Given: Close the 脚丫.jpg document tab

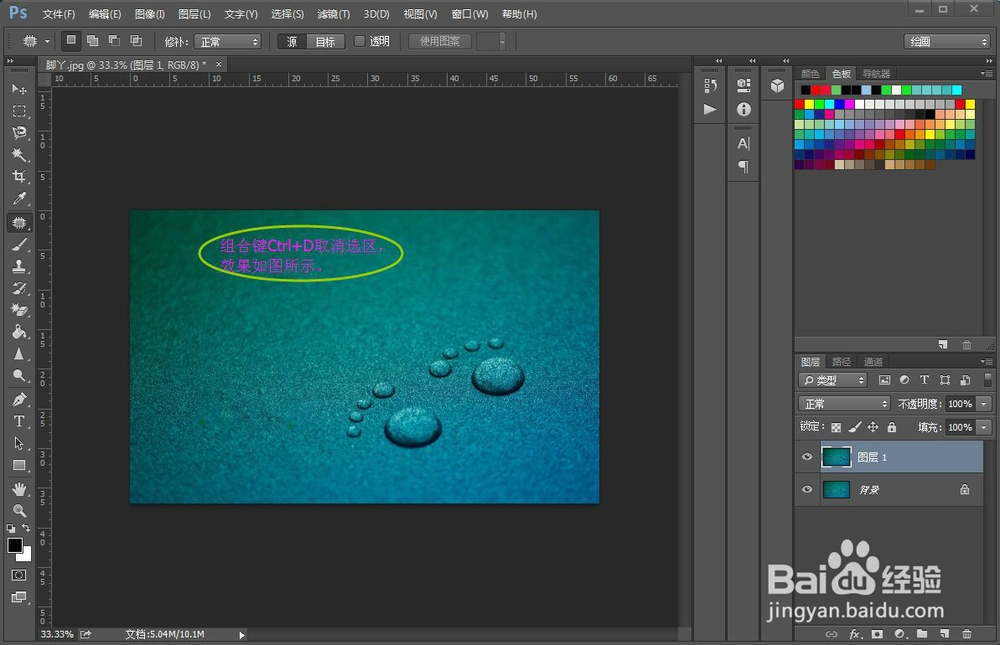Looking at the screenshot, I should [x=219, y=64].
